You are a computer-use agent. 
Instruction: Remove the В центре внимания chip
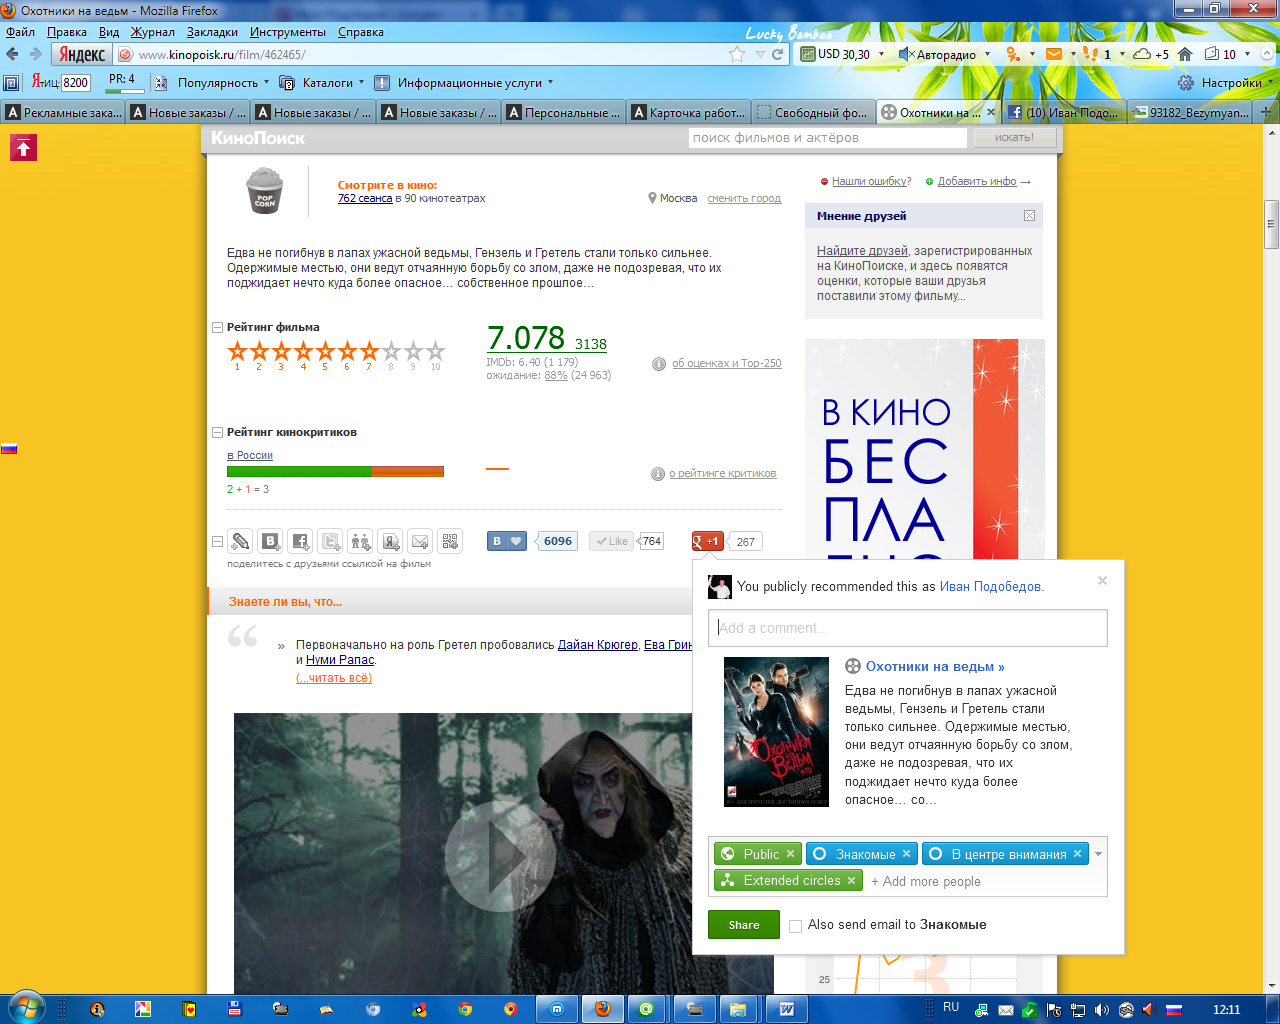point(1077,854)
